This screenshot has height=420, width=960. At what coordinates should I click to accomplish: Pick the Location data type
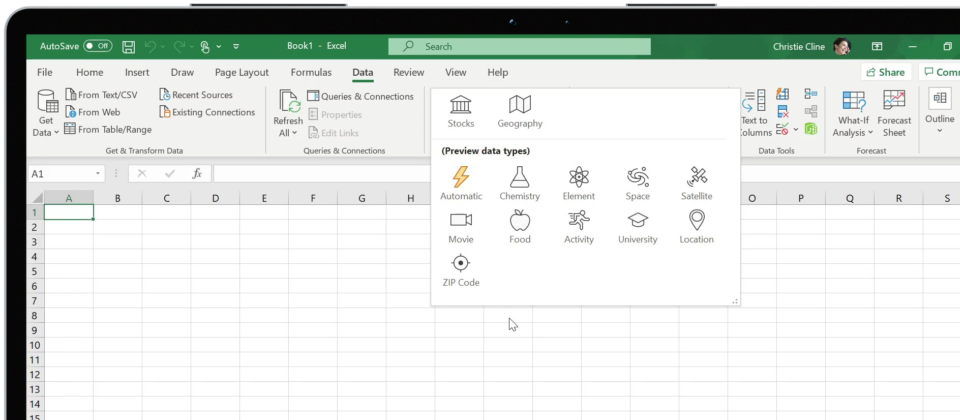pos(697,227)
